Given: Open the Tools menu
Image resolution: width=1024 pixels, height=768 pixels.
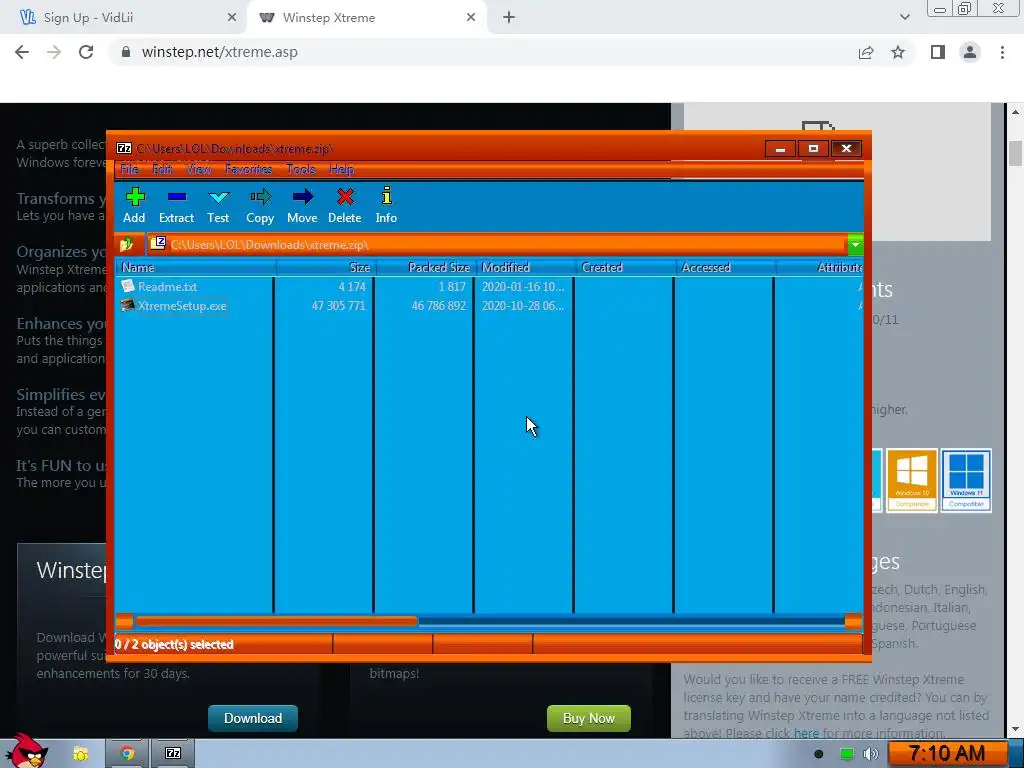Looking at the screenshot, I should coord(301,169).
